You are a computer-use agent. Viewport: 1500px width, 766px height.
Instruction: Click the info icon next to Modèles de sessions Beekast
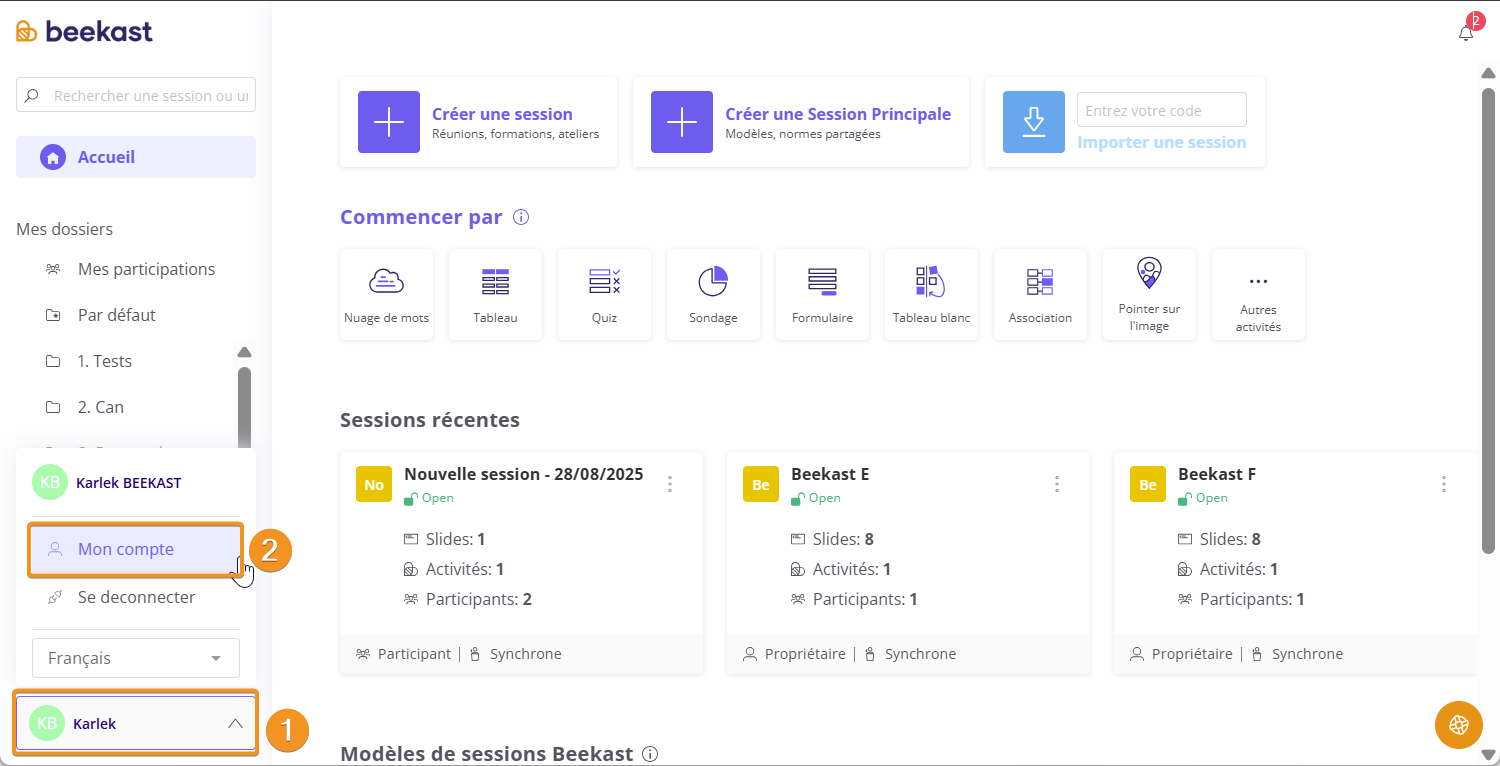point(650,754)
